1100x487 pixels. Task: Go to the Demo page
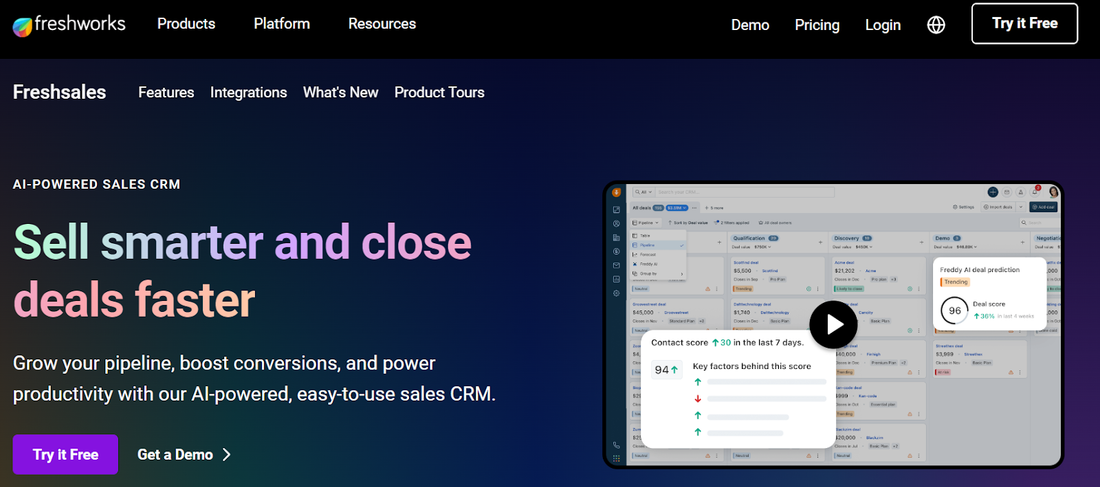(750, 25)
